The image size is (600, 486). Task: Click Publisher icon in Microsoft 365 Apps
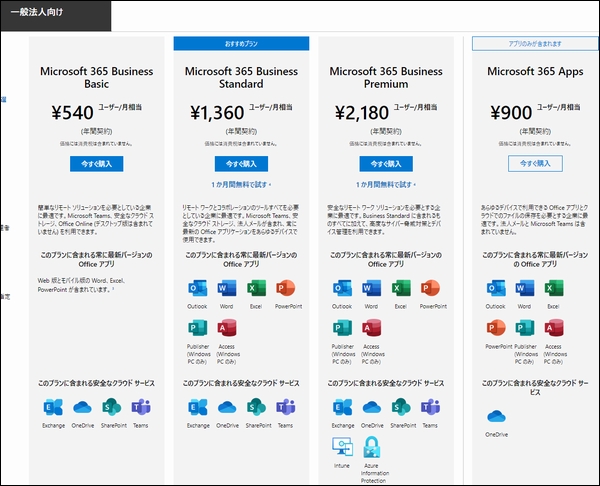[525, 328]
